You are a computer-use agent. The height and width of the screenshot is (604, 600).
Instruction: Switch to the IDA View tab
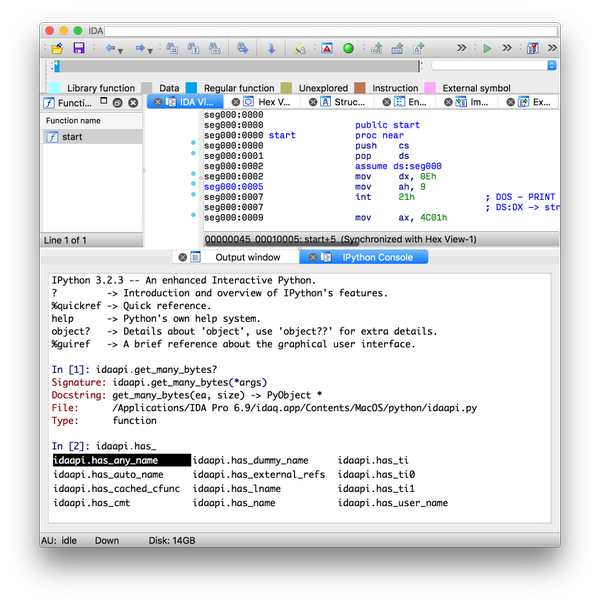[x=196, y=102]
